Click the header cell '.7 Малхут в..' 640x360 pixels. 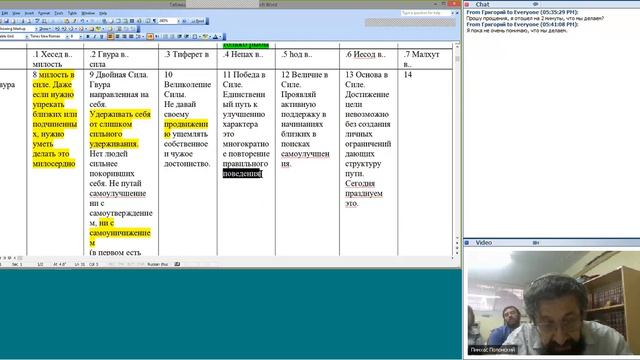pos(425,59)
